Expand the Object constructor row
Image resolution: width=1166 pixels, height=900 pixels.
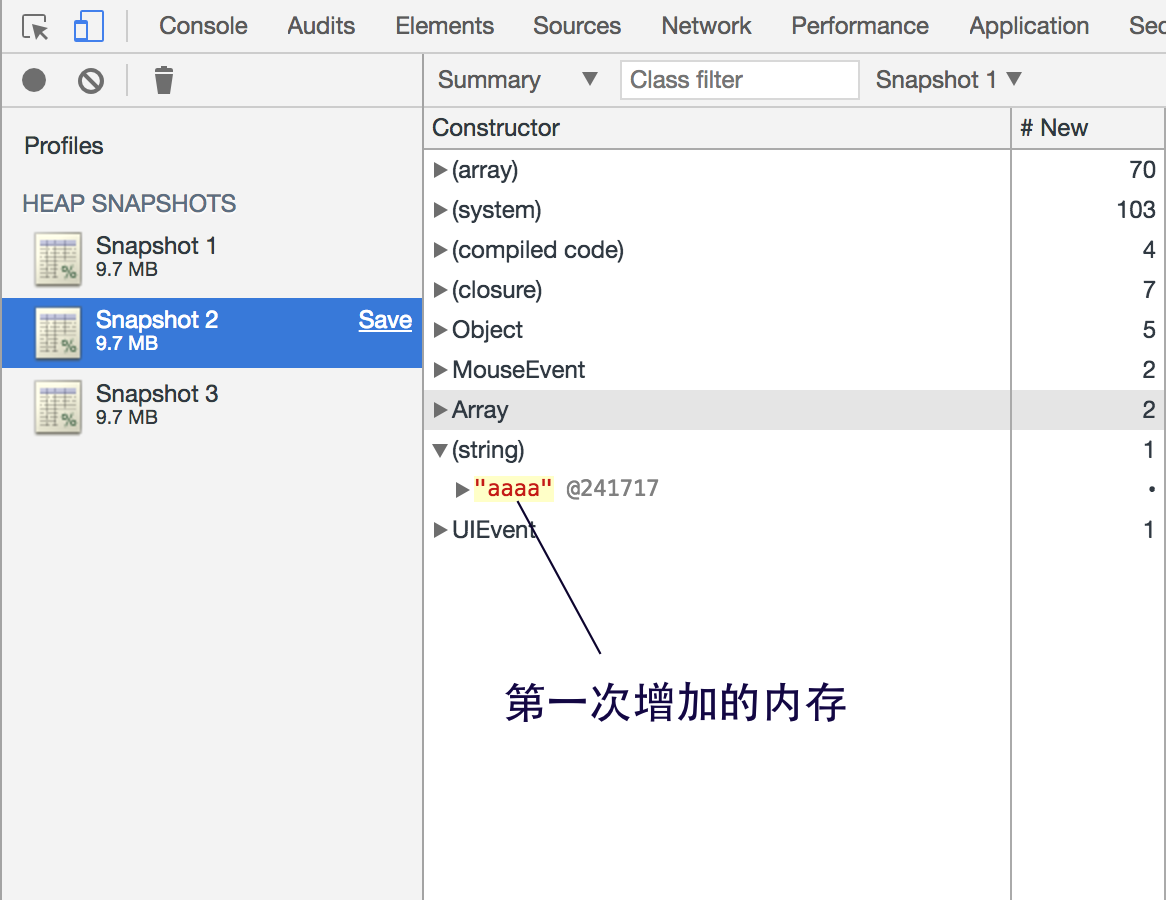pyautogui.click(x=440, y=330)
